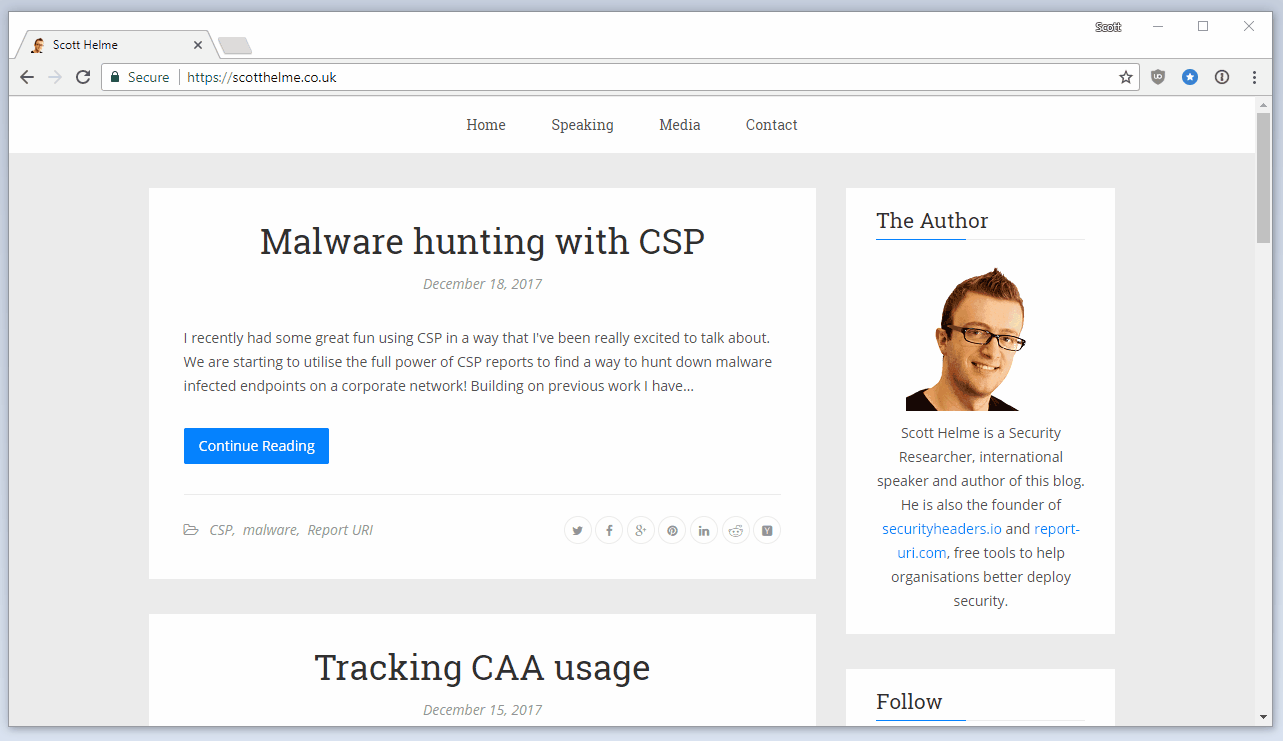This screenshot has height=741, width=1283.
Task: Share the post on Twitter
Action: [577, 531]
